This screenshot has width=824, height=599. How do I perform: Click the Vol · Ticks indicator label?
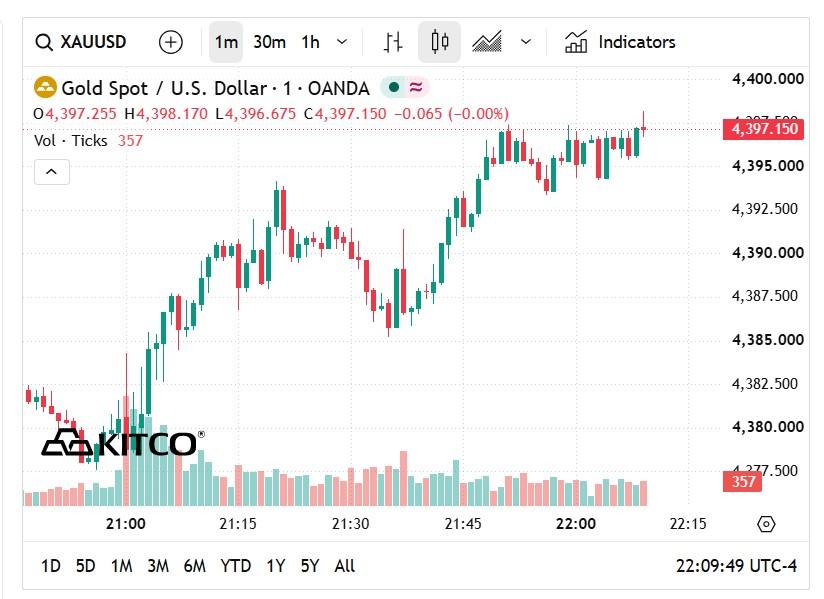coord(70,141)
